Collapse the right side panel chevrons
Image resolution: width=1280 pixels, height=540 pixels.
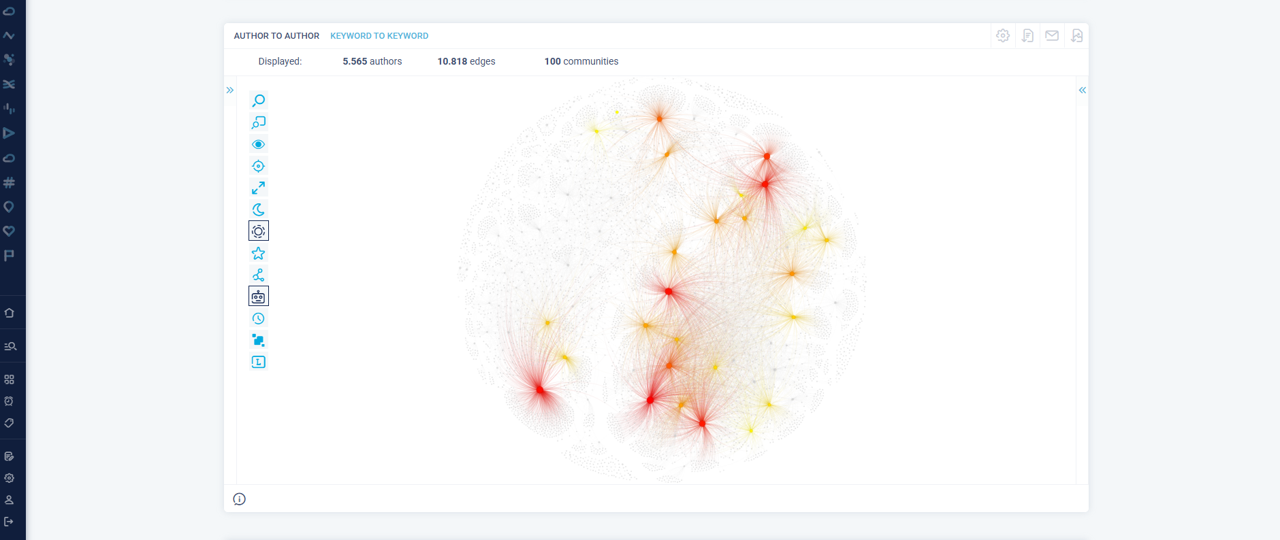1082,90
